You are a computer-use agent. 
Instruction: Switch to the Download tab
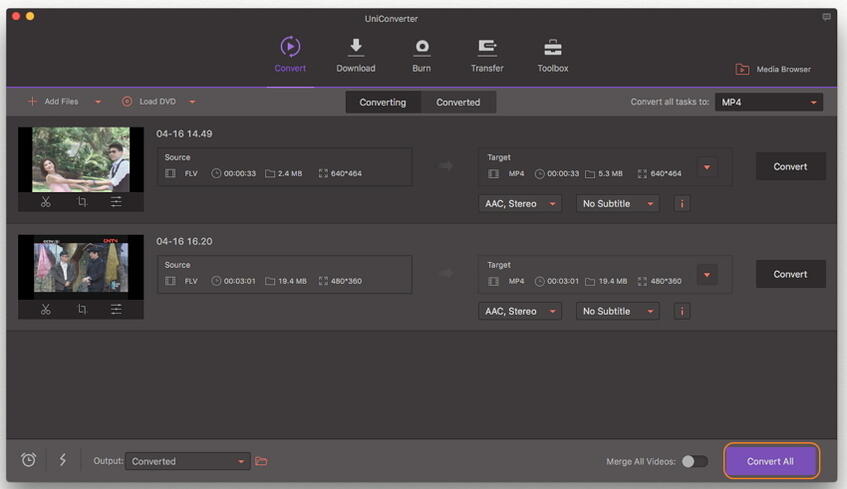(355, 54)
